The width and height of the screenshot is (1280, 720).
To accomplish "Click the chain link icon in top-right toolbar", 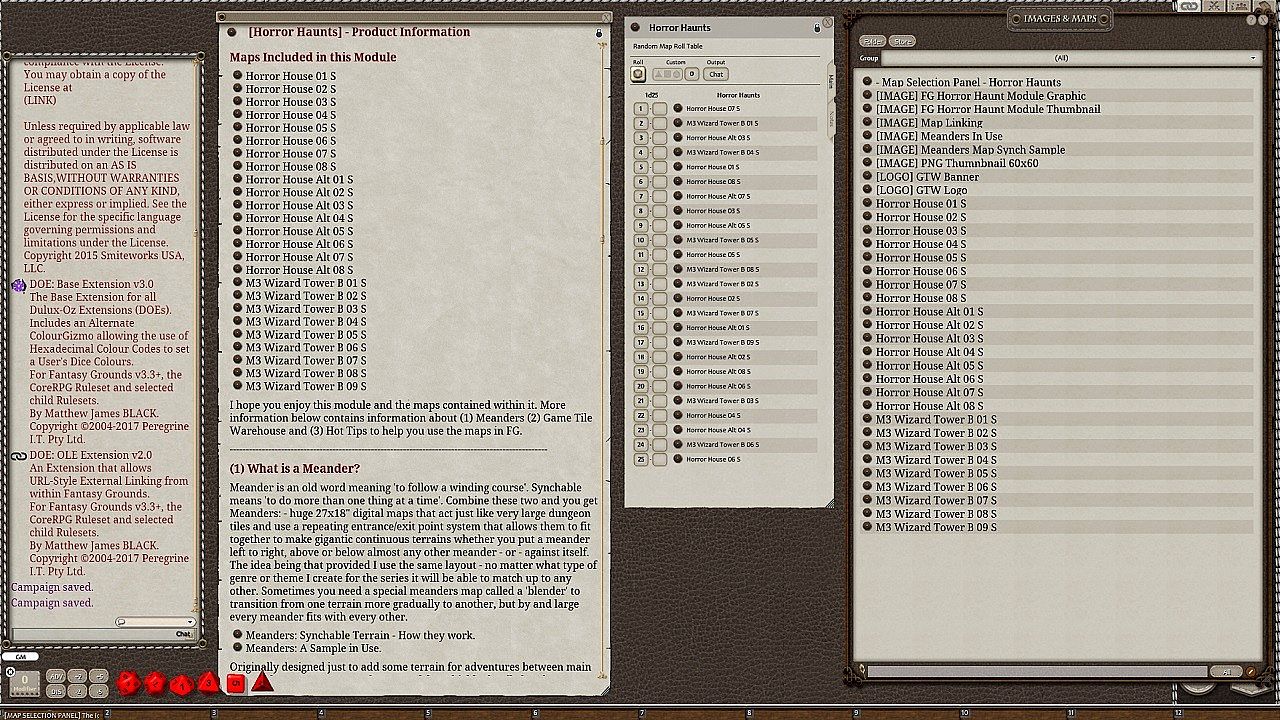I will click(1190, 6).
